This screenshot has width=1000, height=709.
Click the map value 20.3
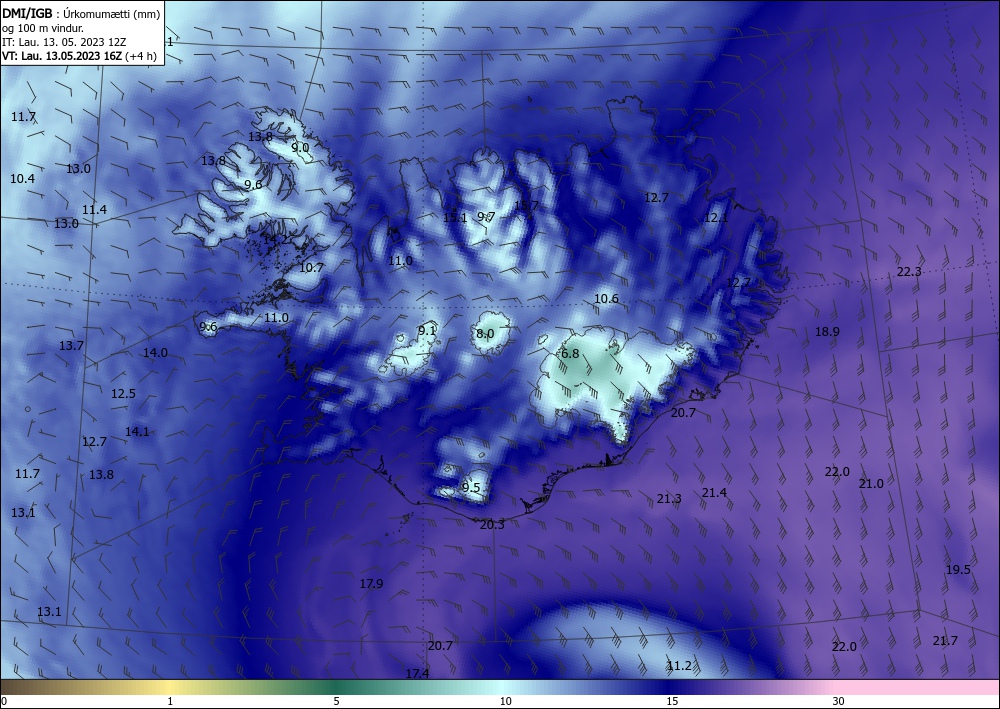(x=492, y=525)
